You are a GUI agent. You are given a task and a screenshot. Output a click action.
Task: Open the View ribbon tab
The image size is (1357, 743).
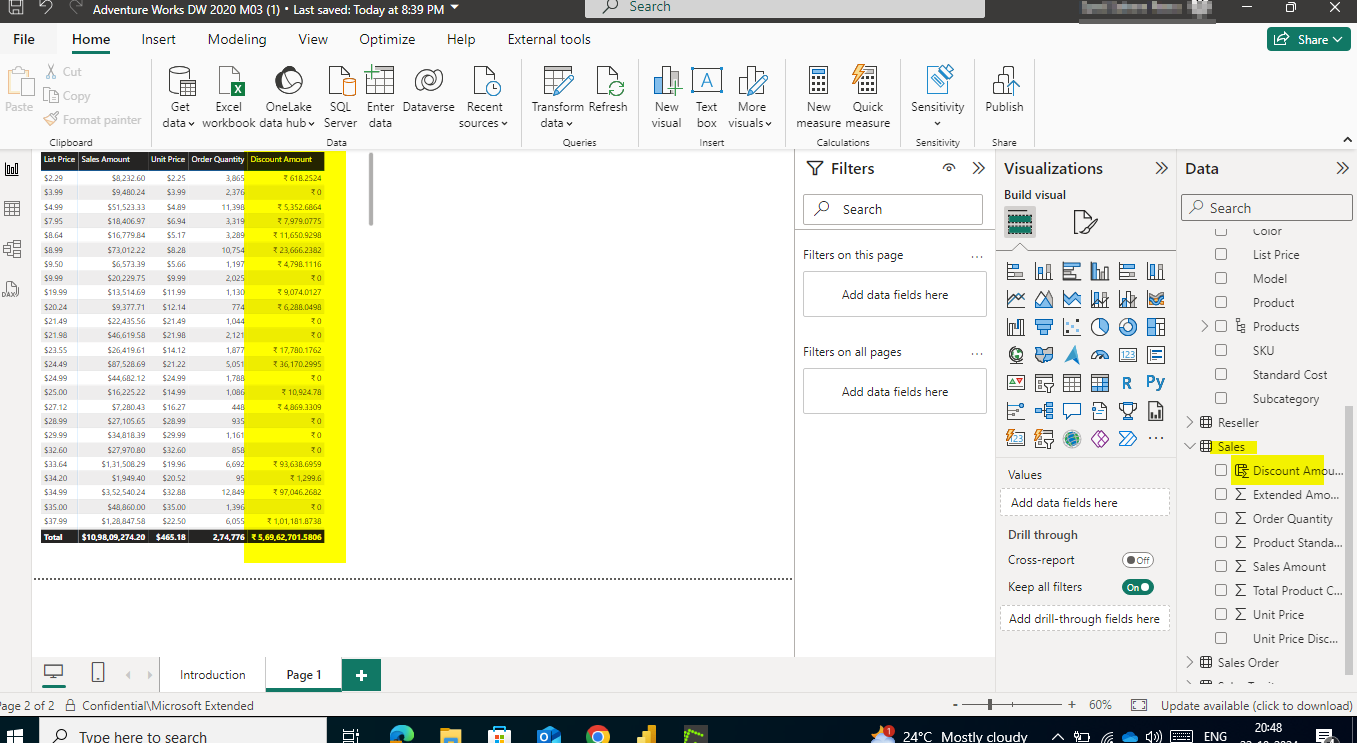313,39
